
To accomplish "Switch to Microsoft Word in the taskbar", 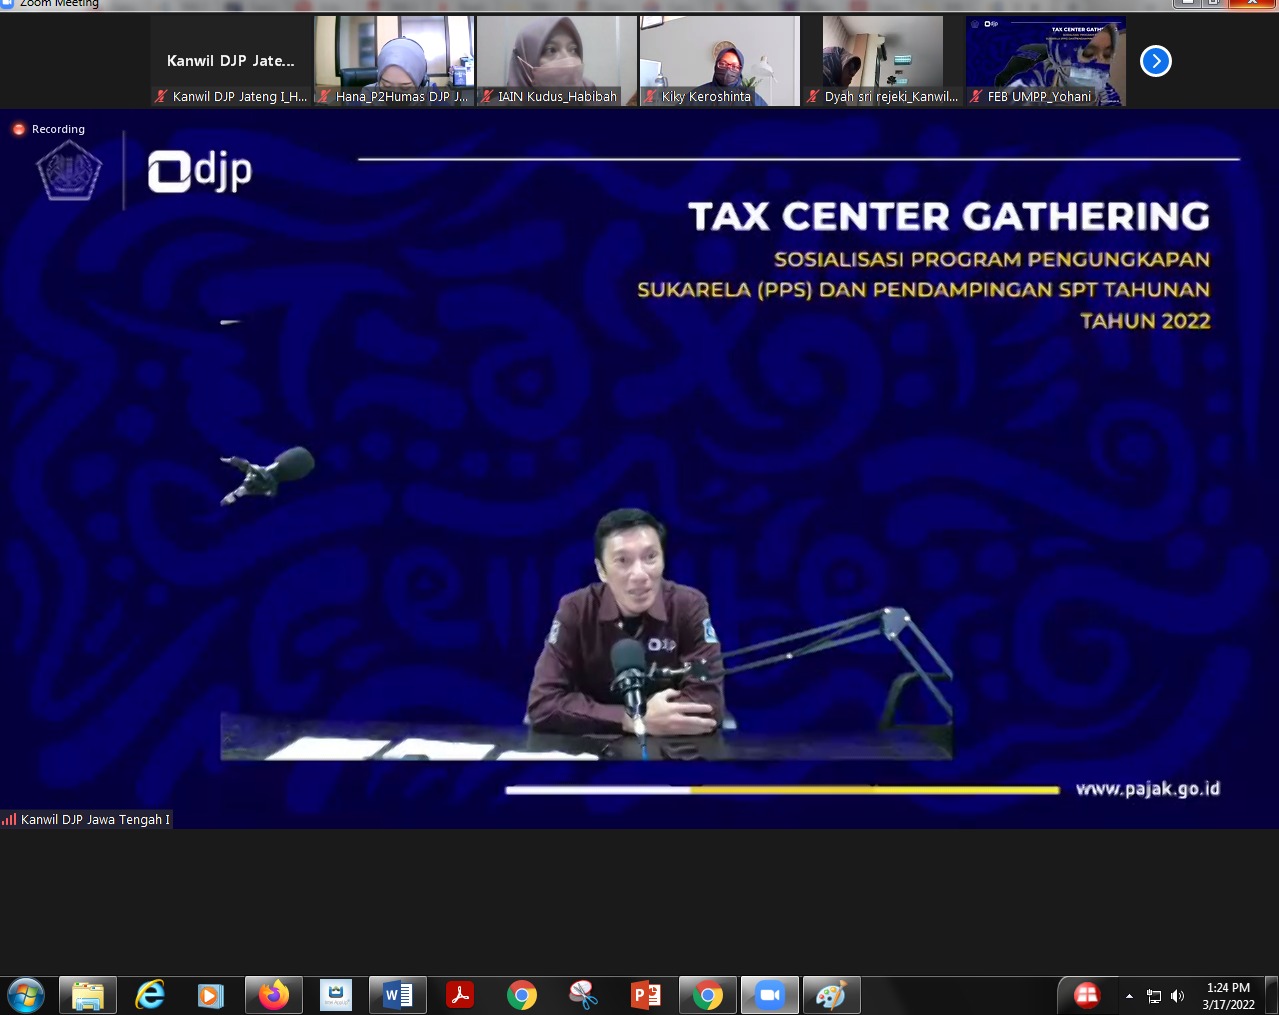I will [398, 996].
